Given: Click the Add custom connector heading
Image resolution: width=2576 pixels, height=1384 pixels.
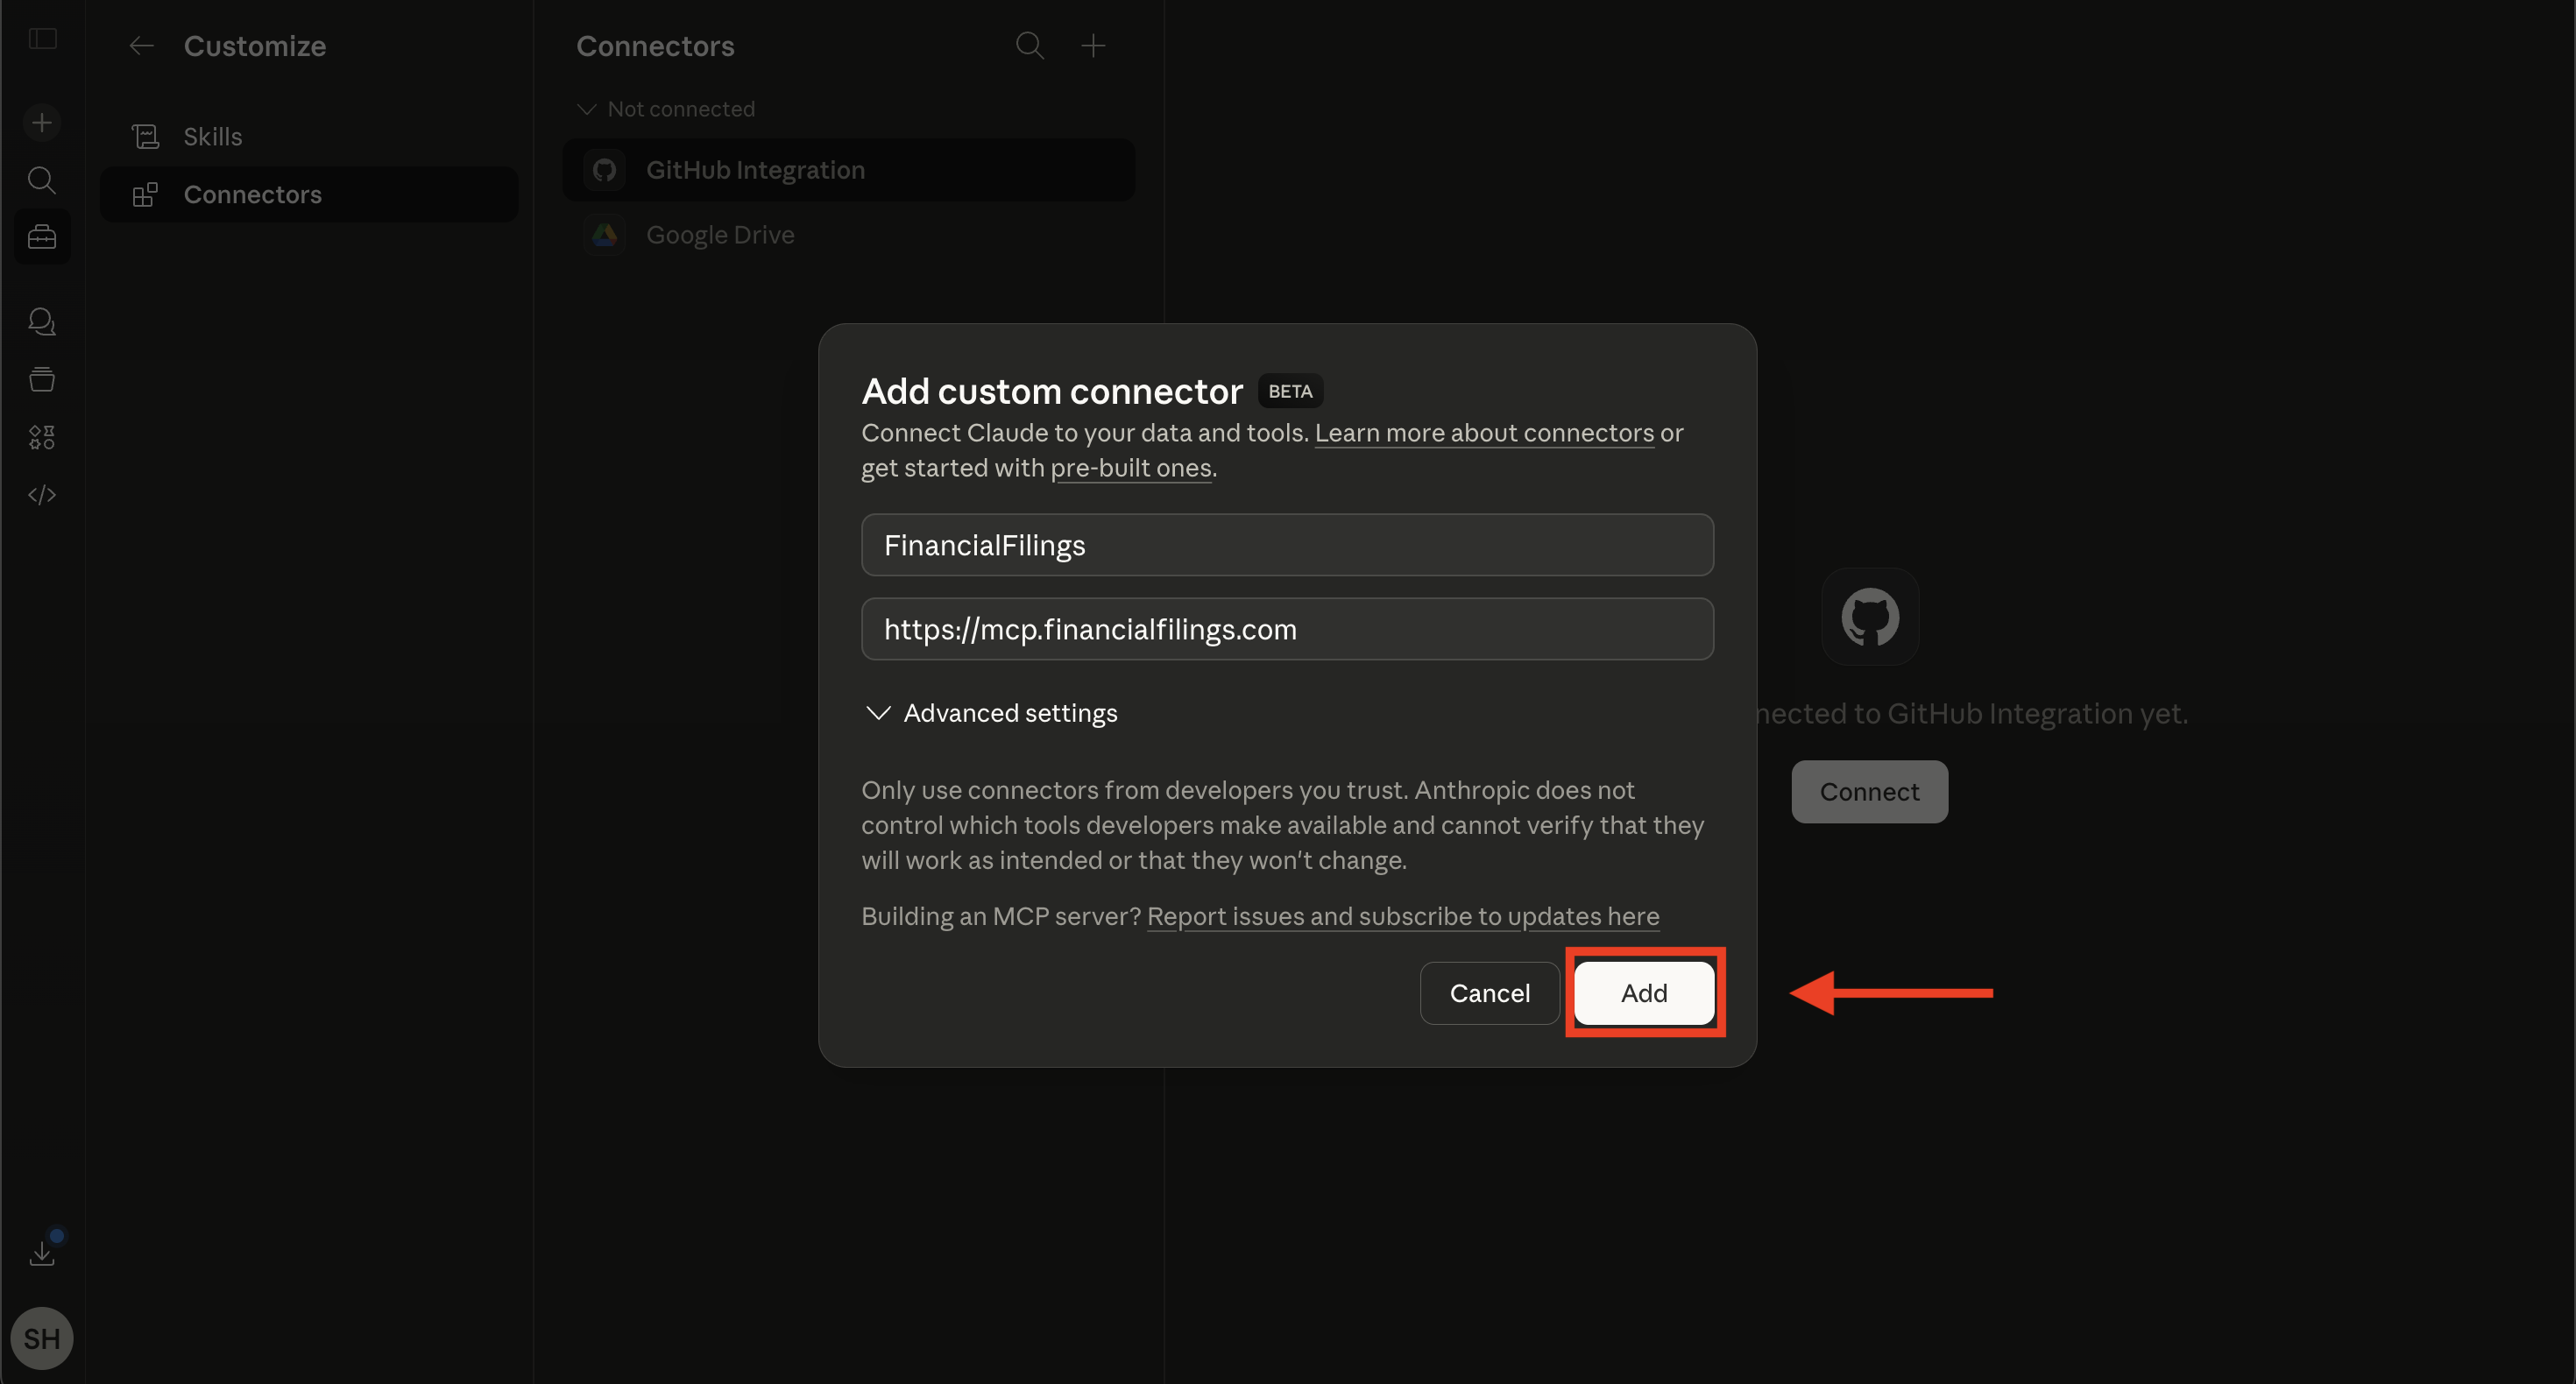Looking at the screenshot, I should click(1052, 391).
